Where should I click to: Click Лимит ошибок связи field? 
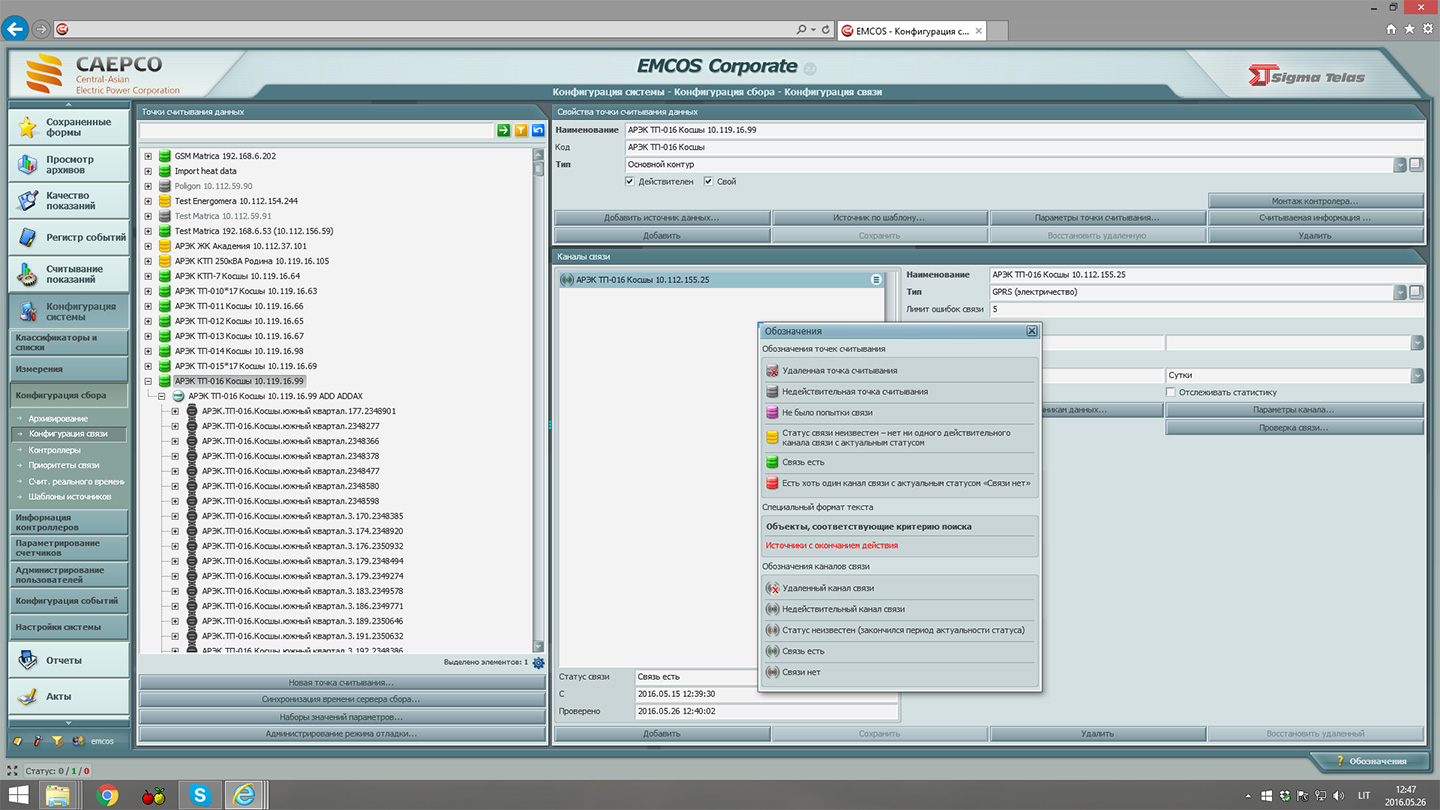tap(1206, 309)
